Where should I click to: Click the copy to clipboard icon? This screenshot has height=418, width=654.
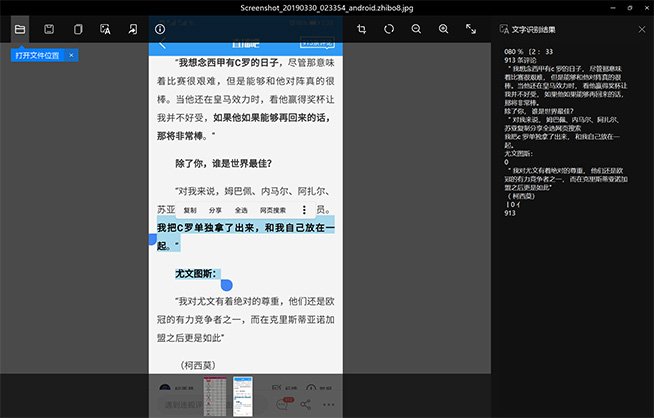[77, 30]
